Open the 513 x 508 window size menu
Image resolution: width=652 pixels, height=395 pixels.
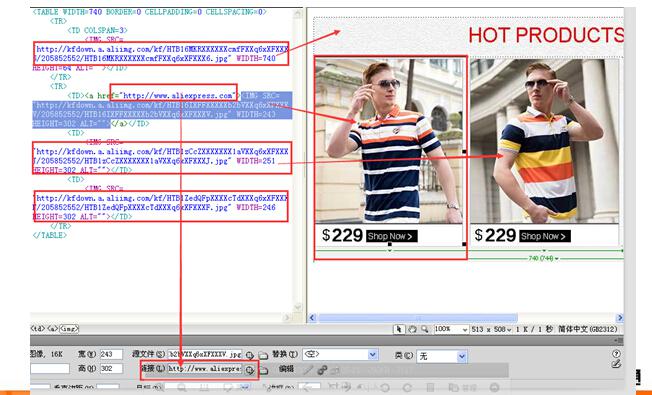click(x=491, y=329)
